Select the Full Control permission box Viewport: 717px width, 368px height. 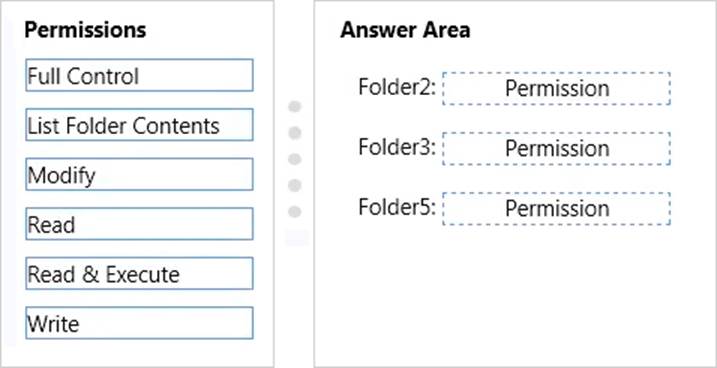pyautogui.click(x=139, y=75)
